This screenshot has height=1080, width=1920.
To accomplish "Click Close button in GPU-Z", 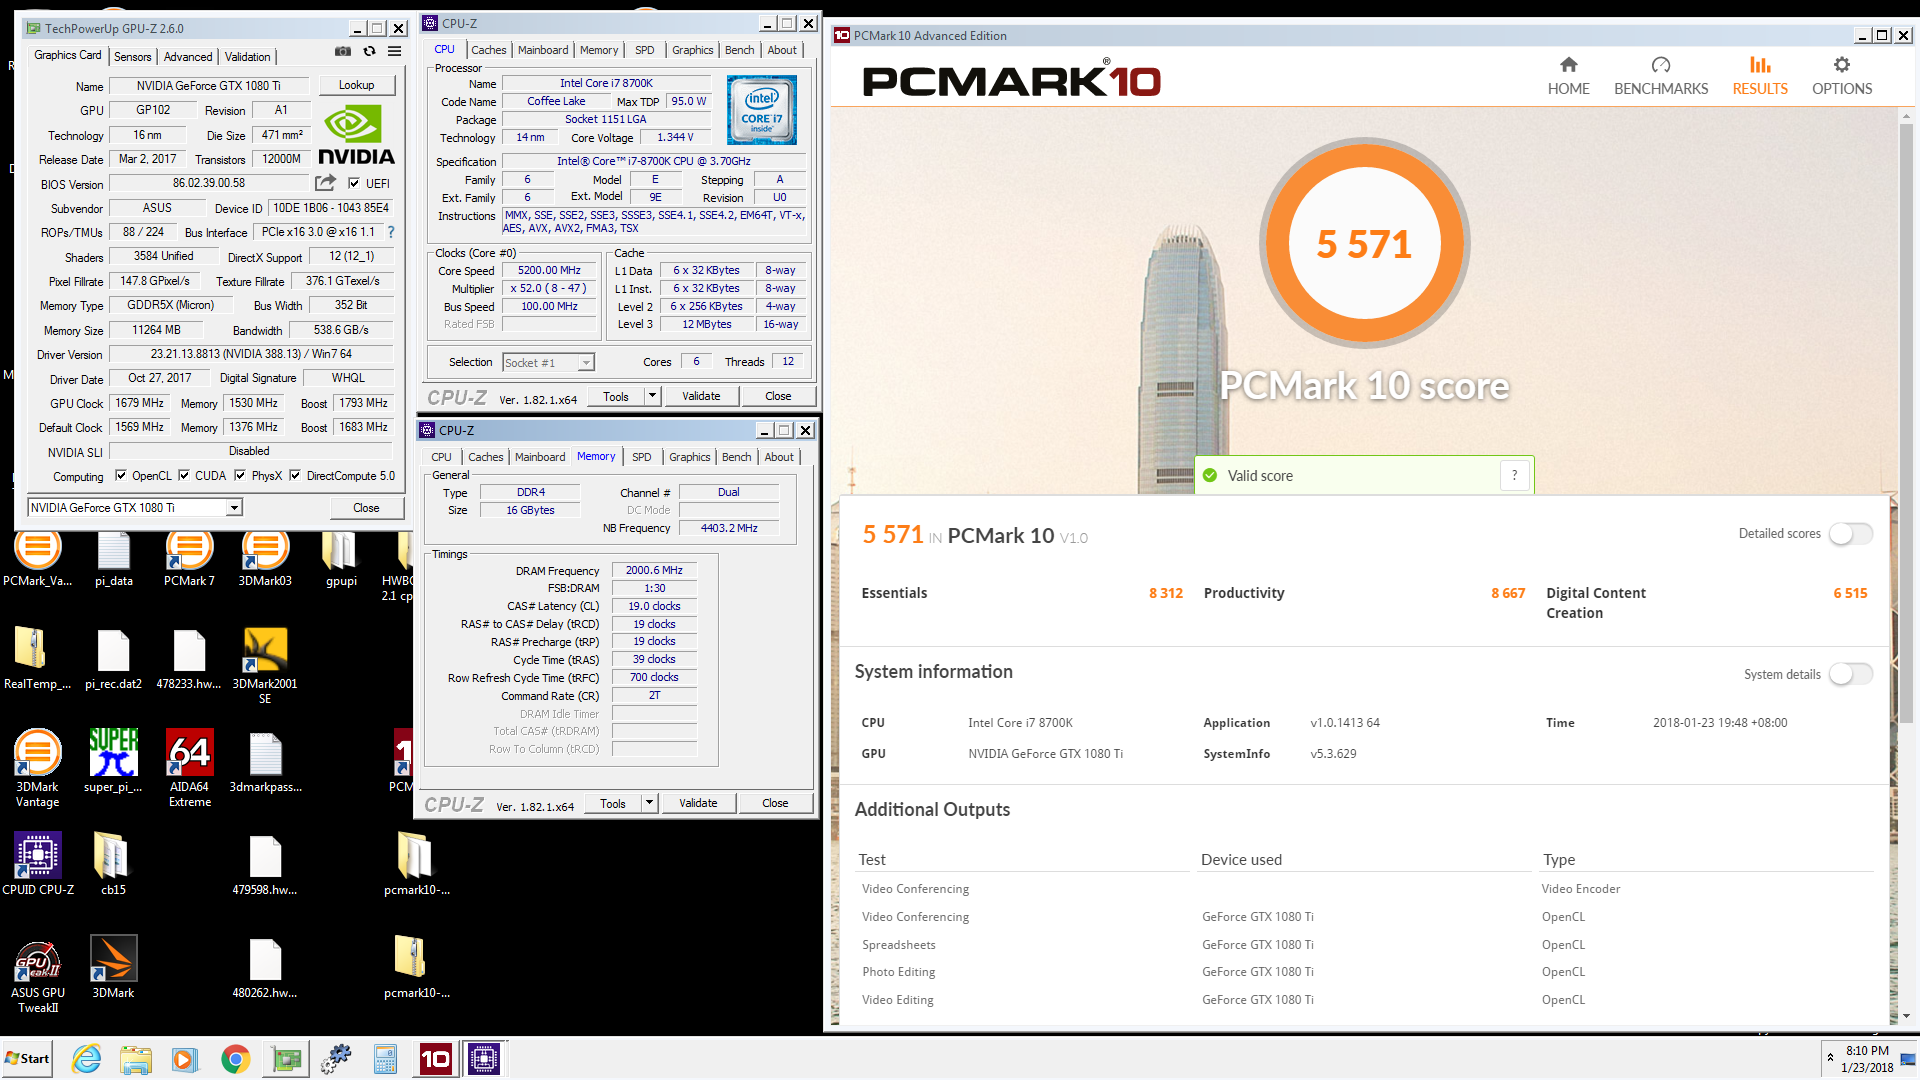I will click(366, 508).
